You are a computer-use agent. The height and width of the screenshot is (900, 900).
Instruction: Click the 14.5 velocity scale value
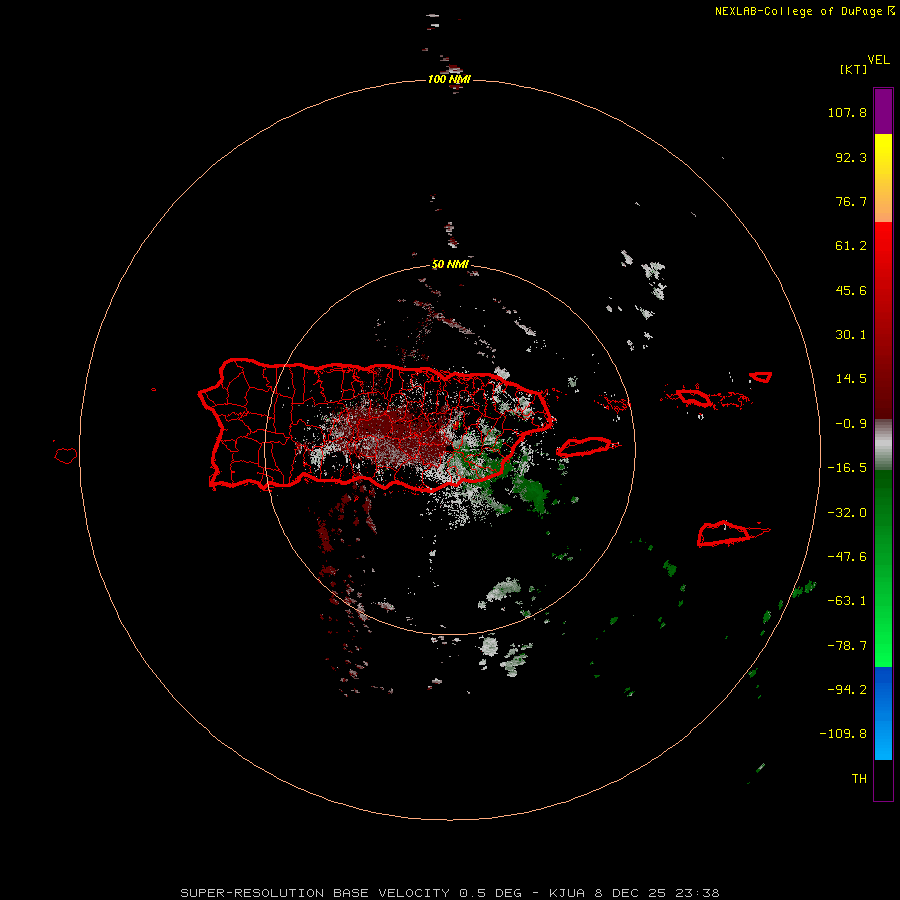pyautogui.click(x=851, y=379)
